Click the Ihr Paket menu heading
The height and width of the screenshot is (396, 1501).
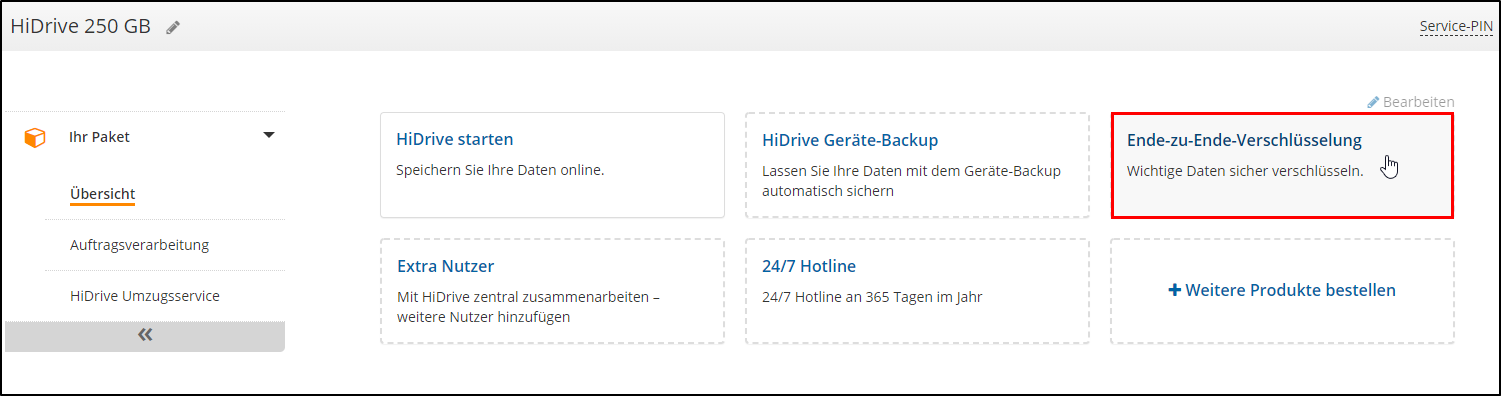point(99,137)
